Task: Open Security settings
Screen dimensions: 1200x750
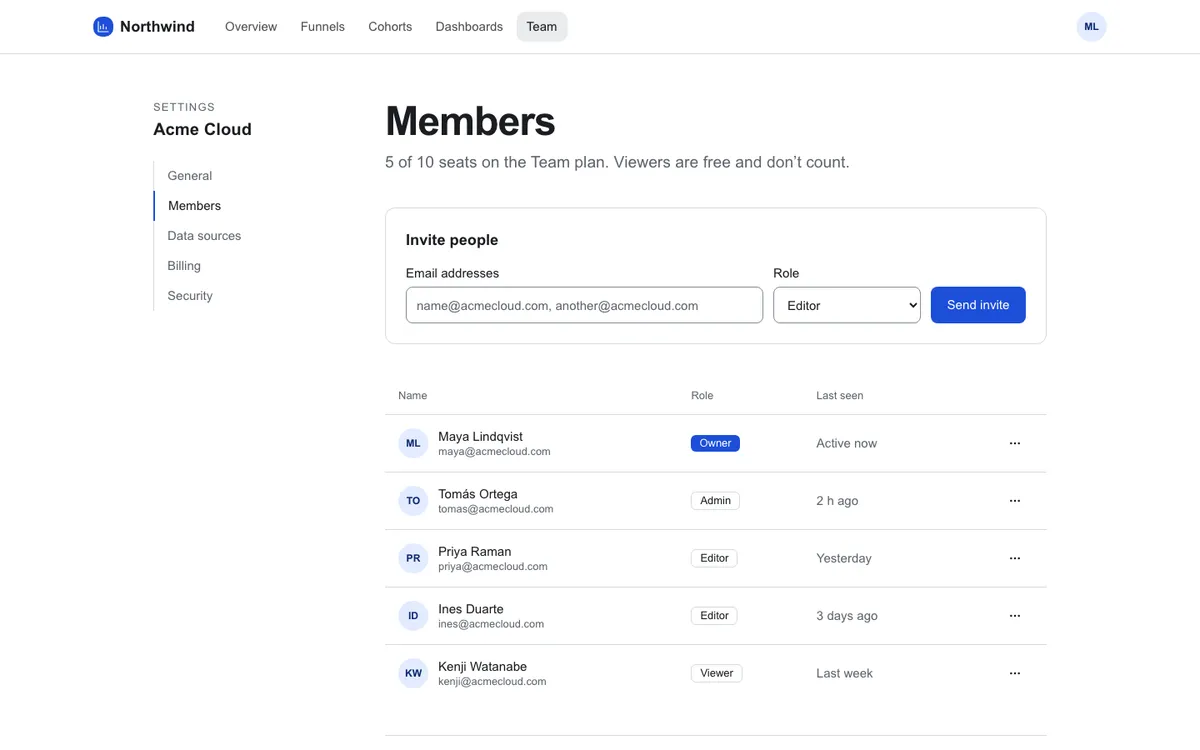Action: (190, 296)
